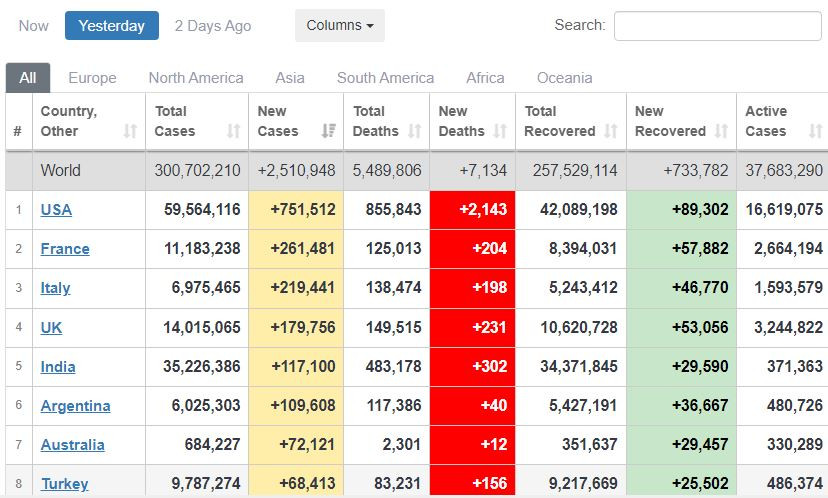Select India active cases 371,363
The width and height of the screenshot is (828, 498).
795,367
